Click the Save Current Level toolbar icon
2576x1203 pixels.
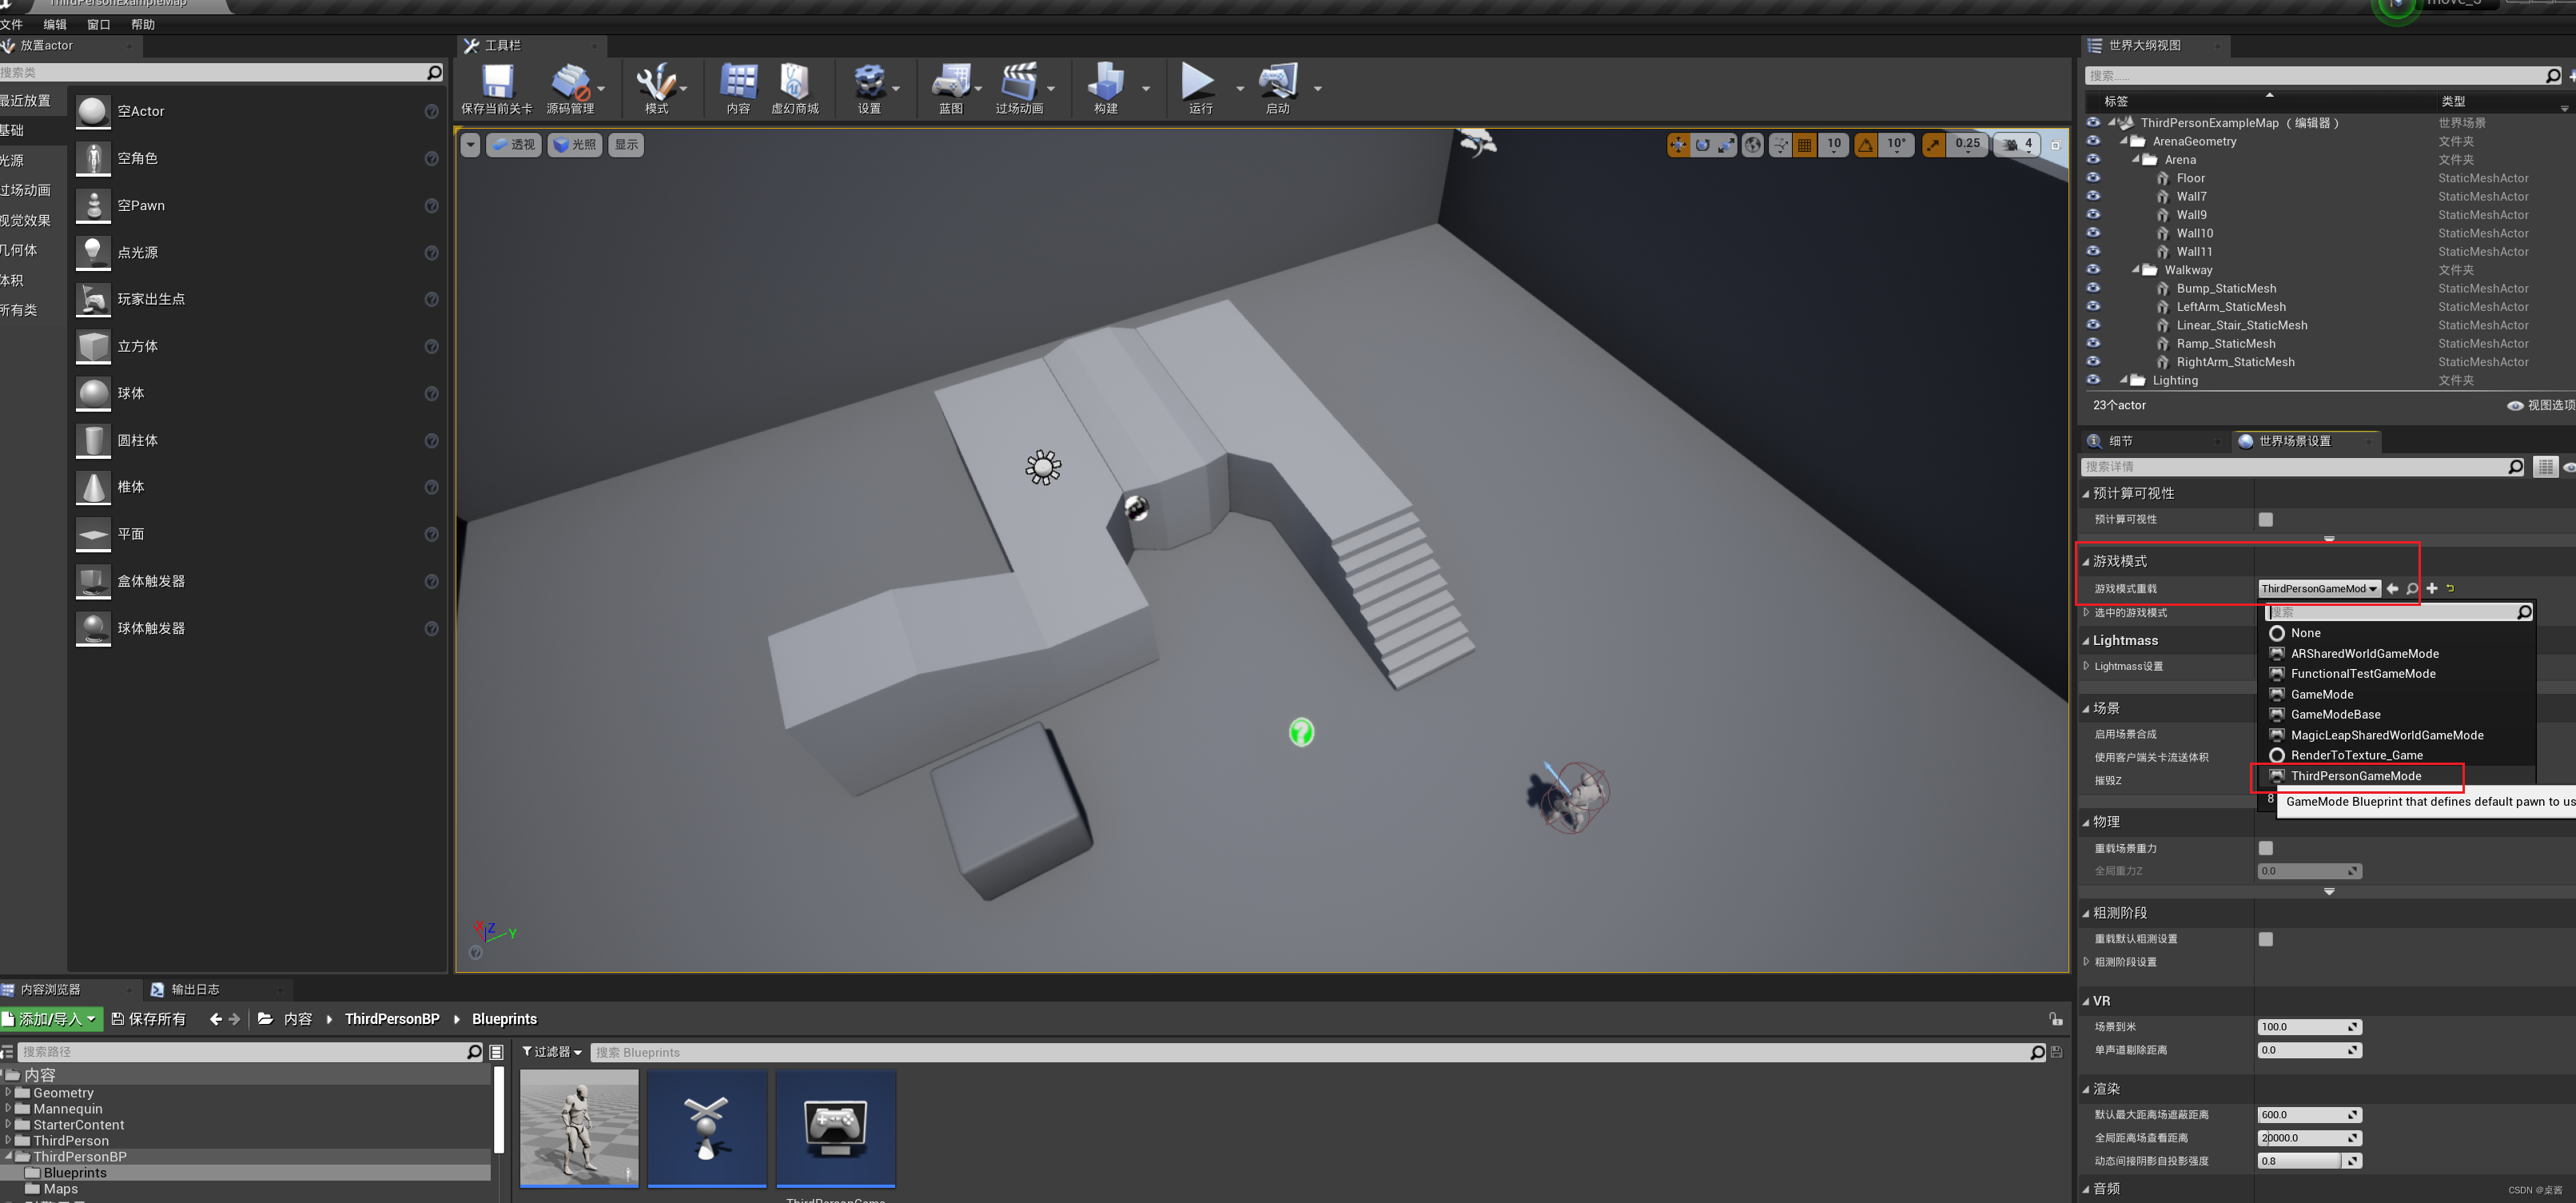tap(497, 84)
